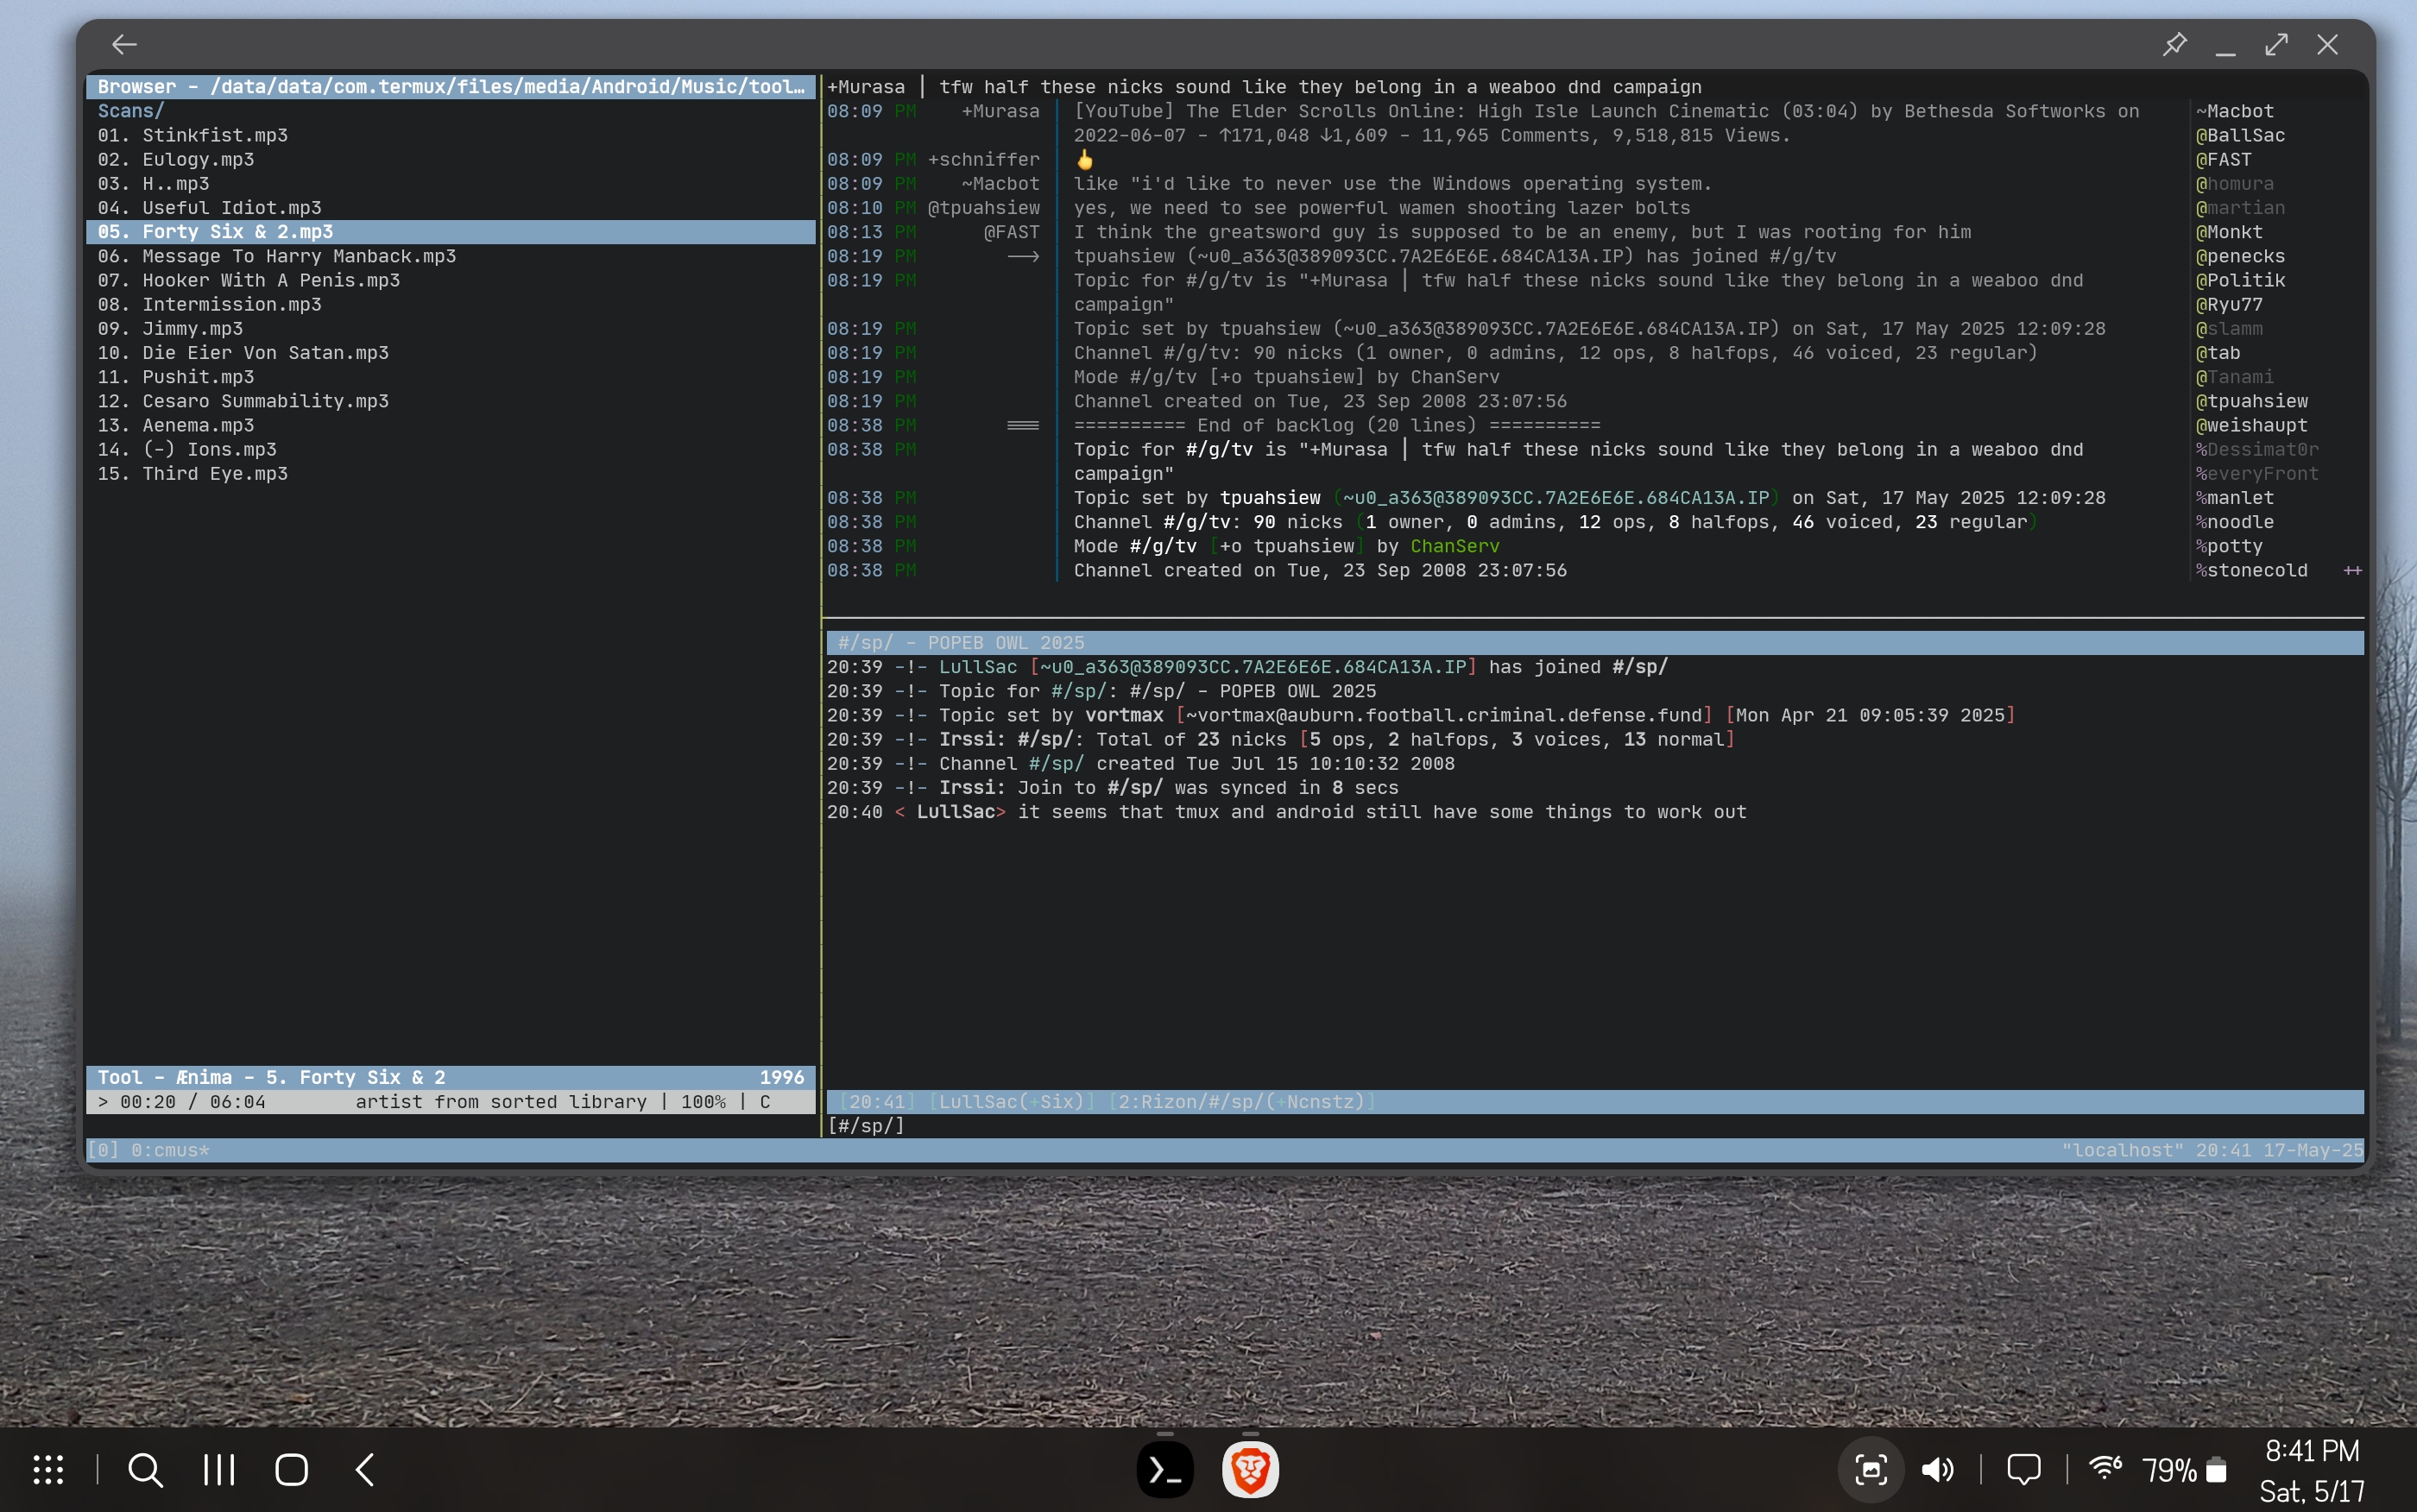The height and width of the screenshot is (1512, 2417).
Task: Select tmux window 0:cmus* in status bar
Action: click(x=170, y=1150)
